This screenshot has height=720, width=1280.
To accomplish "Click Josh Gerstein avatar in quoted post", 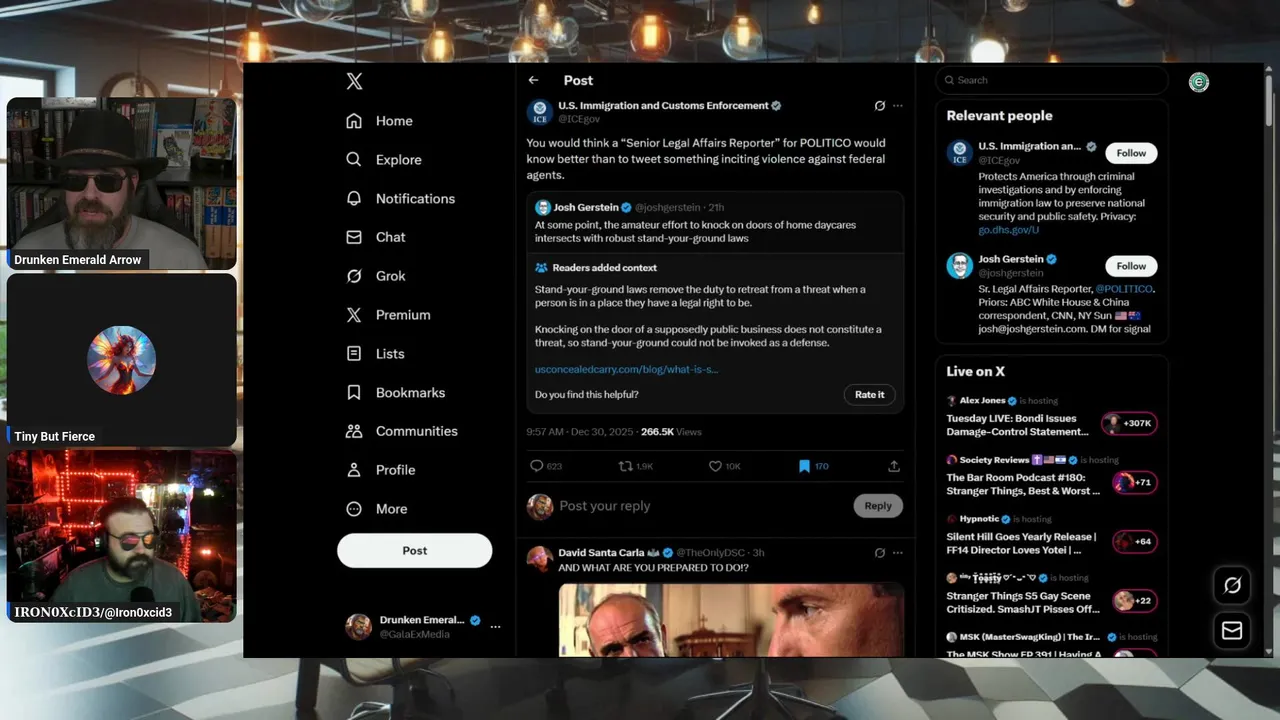I will [543, 208].
